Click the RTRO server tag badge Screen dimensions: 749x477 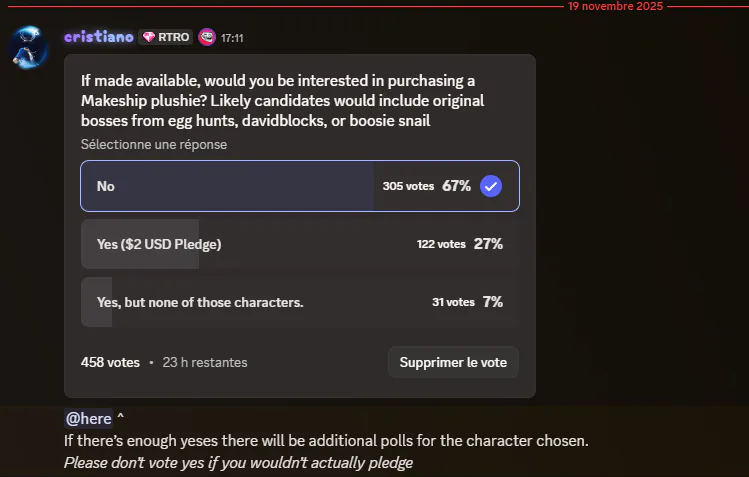pyautogui.click(x=165, y=37)
